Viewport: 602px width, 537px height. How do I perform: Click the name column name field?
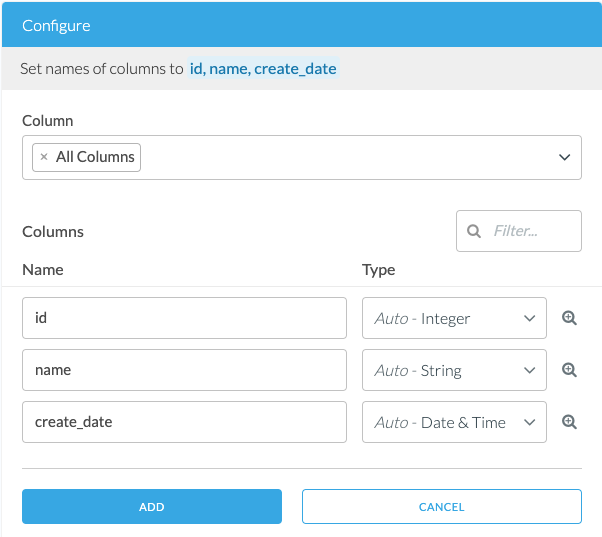[184, 370]
